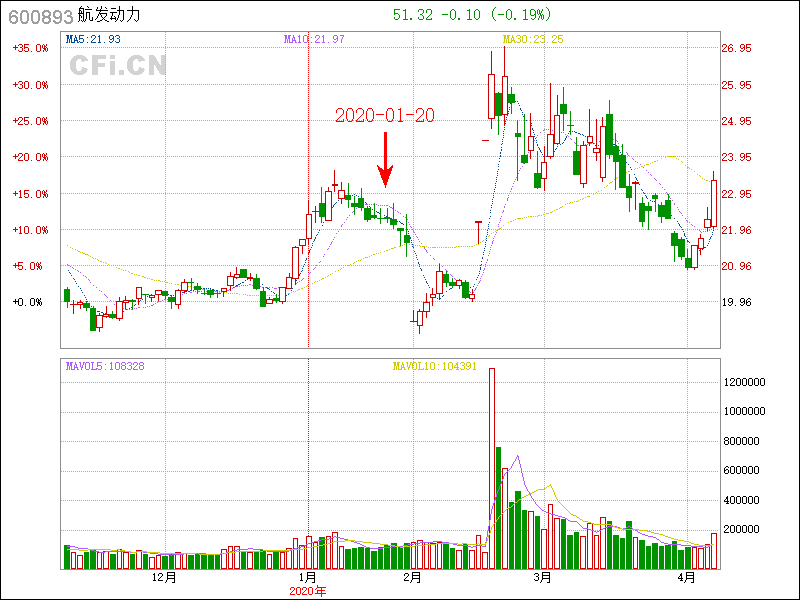The width and height of the screenshot is (800, 600).
Task: Click the 2月 label on the time axis
Action: coord(412,578)
